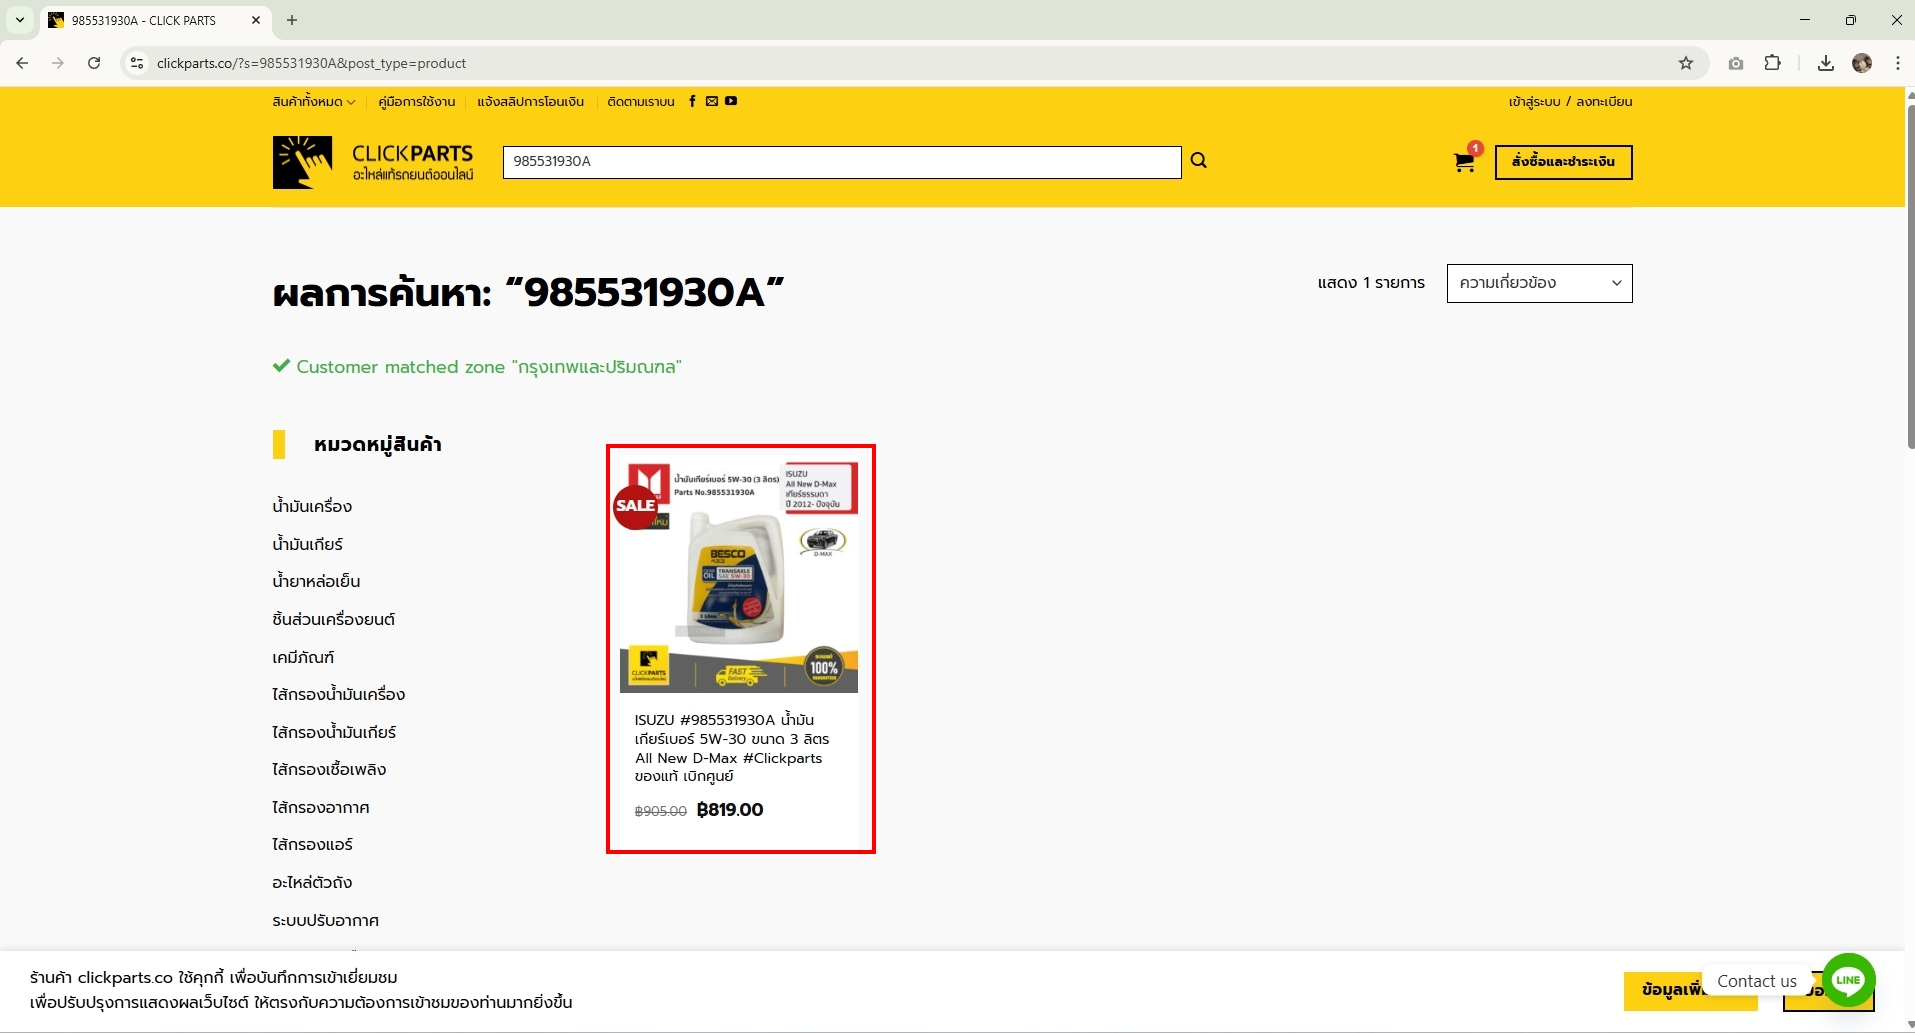Screen dimensions: 1915x1033
Task: Select the น้ำมันเครื่อง category
Action: coord(312,506)
